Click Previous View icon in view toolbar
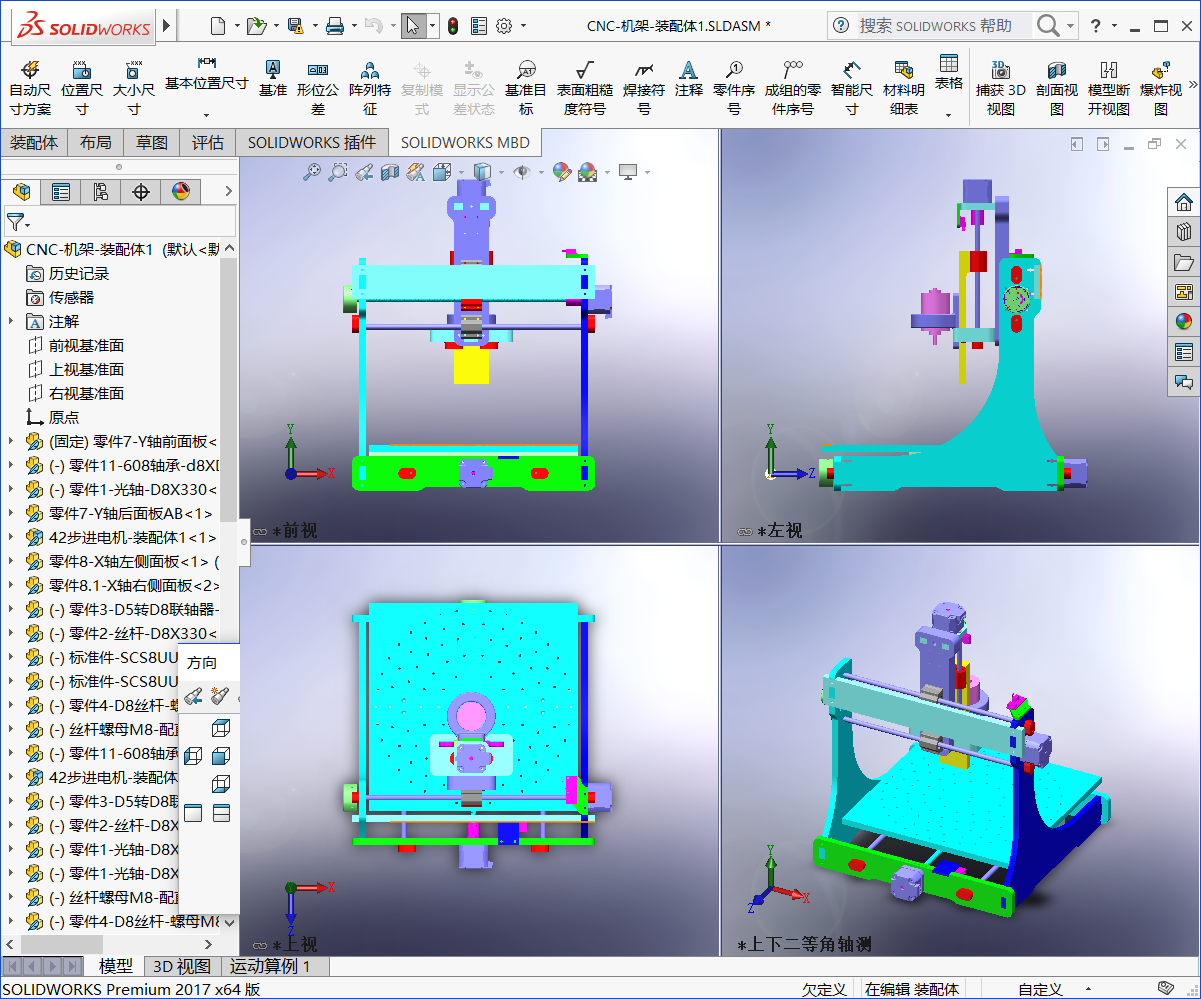The width and height of the screenshot is (1201, 999). [364, 172]
